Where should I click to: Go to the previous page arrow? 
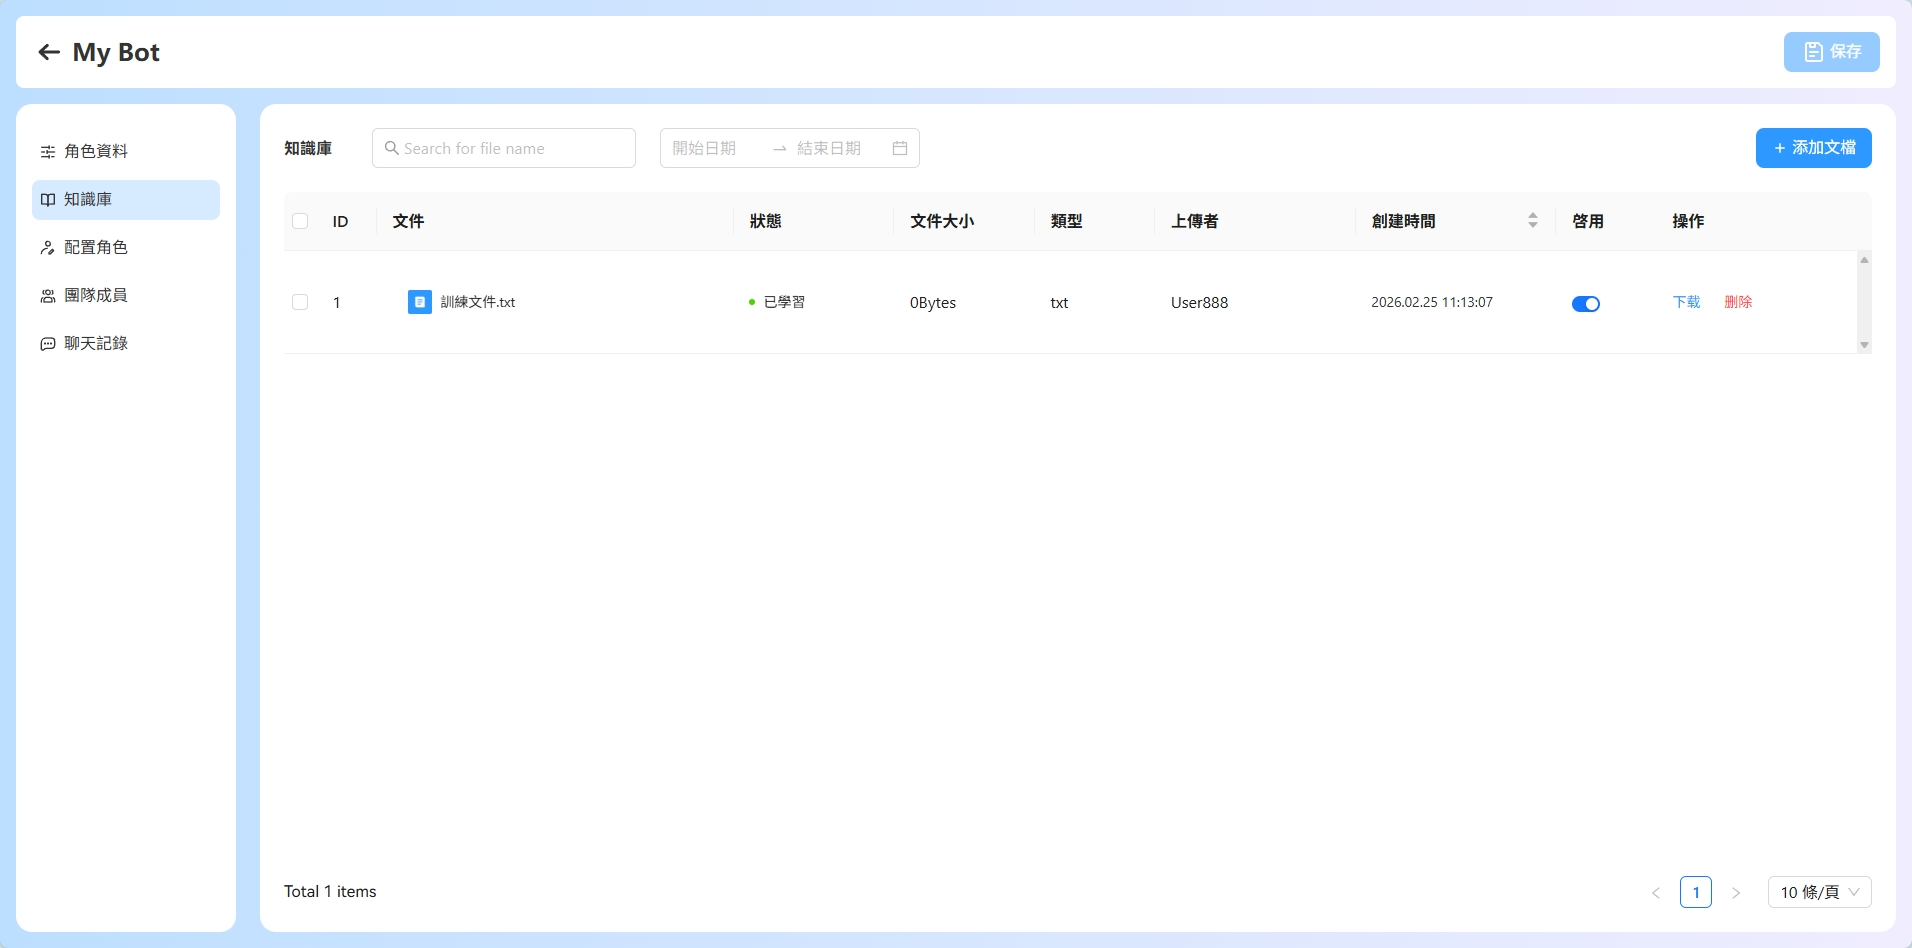point(1656,892)
